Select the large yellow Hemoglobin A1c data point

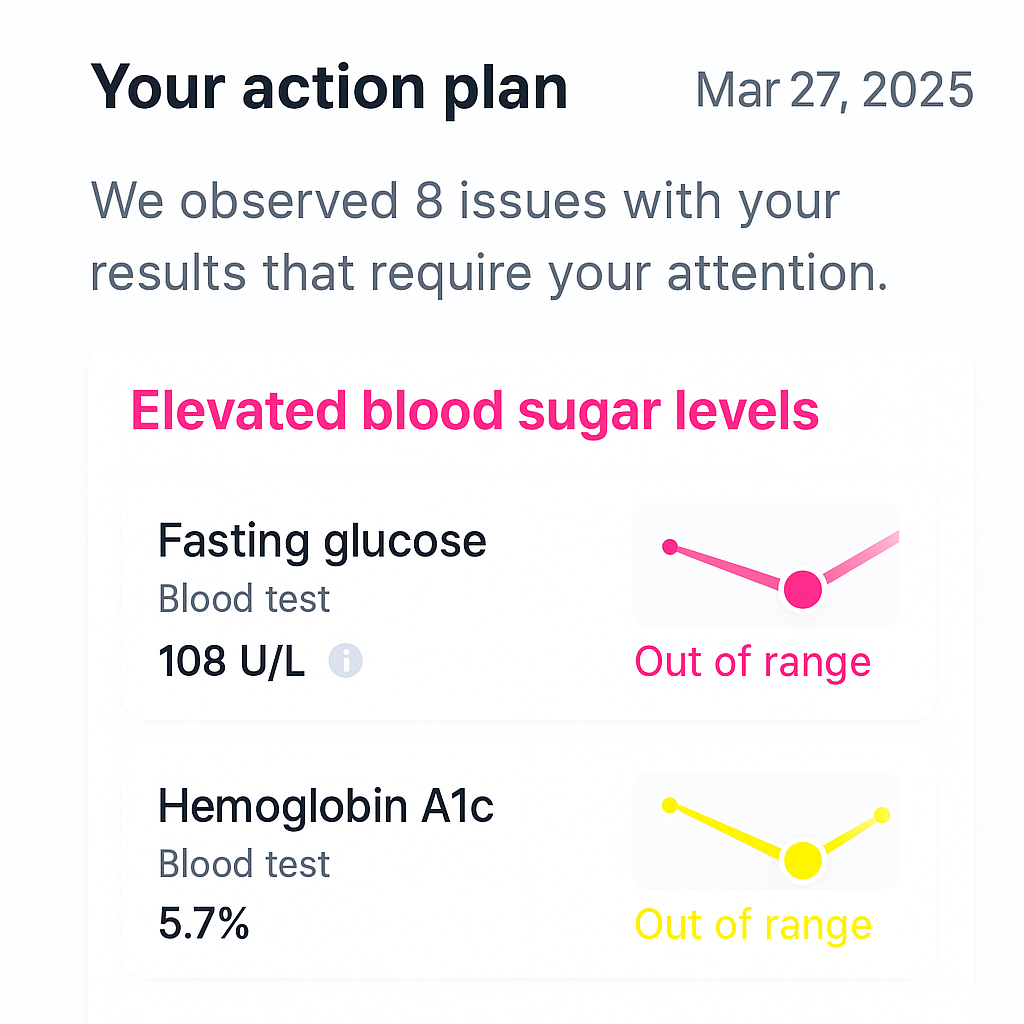tap(803, 861)
